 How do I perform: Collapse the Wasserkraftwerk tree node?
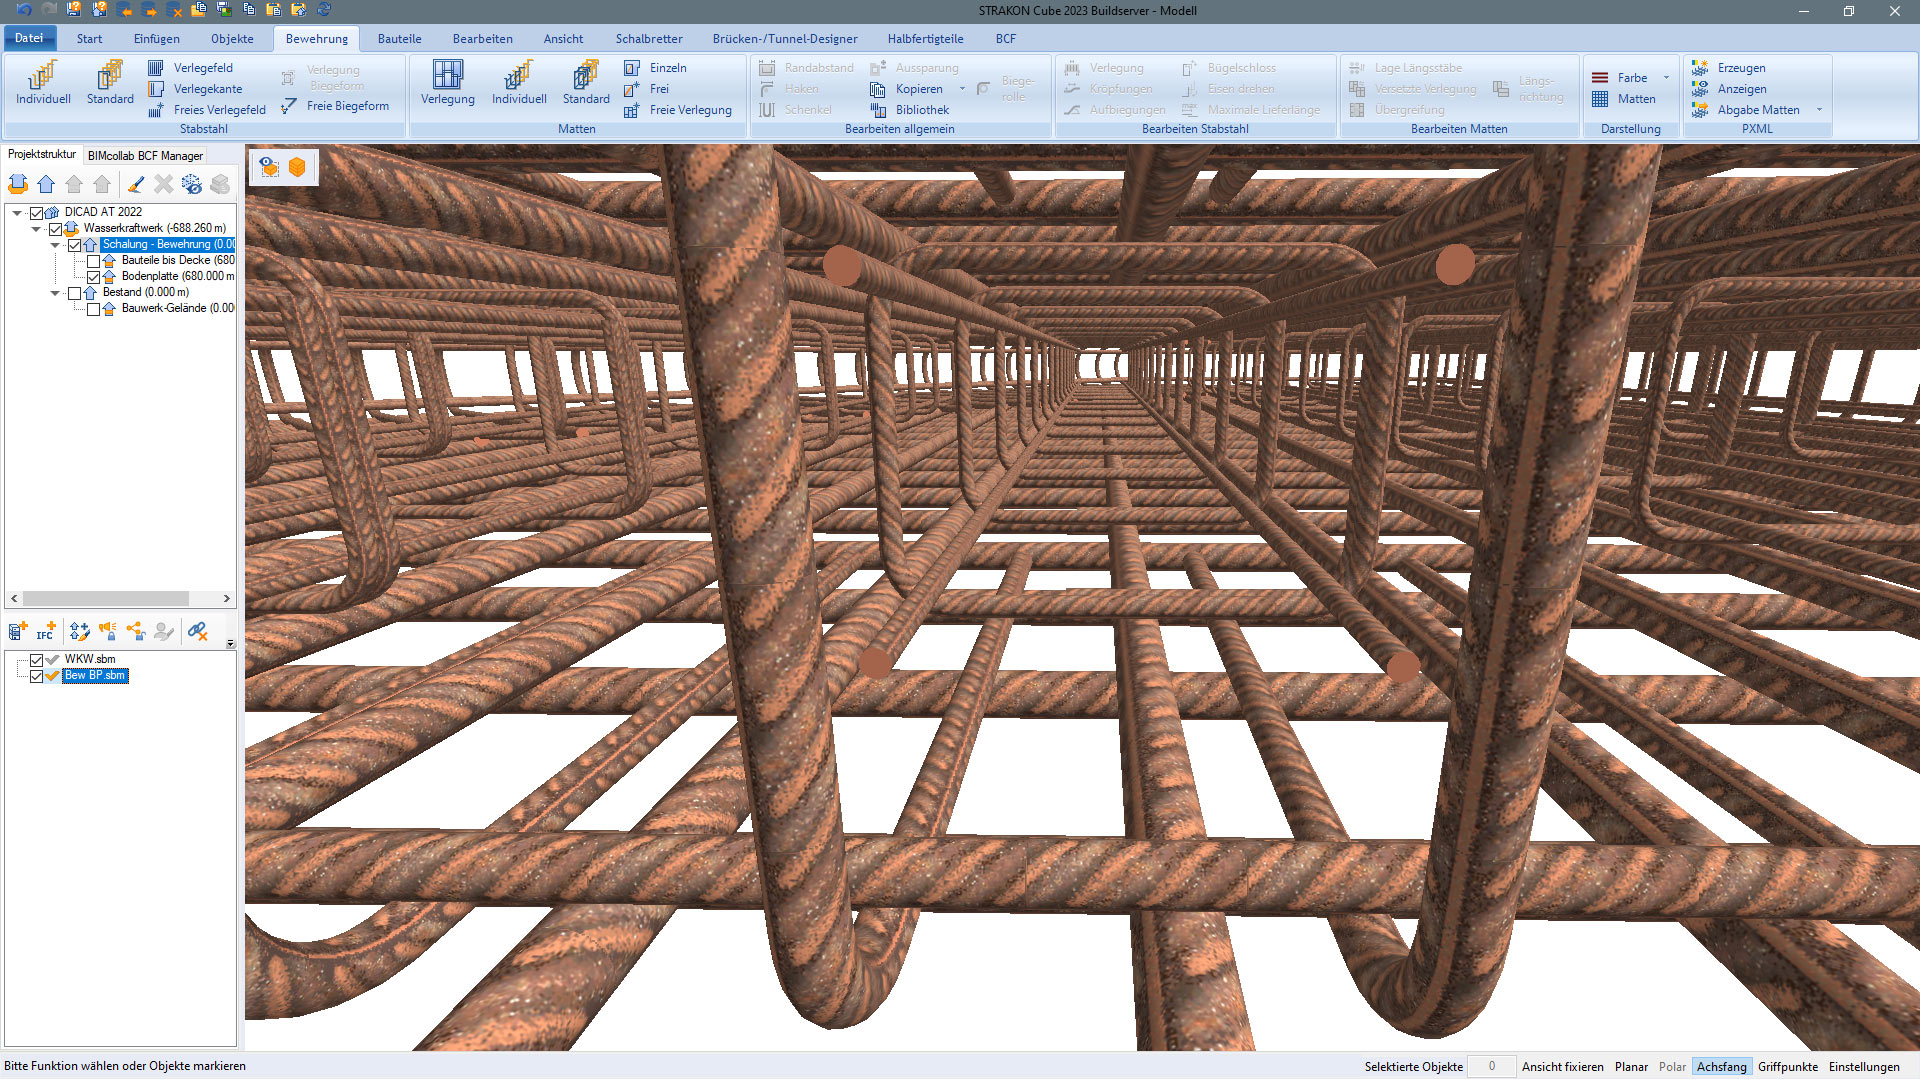37,229
